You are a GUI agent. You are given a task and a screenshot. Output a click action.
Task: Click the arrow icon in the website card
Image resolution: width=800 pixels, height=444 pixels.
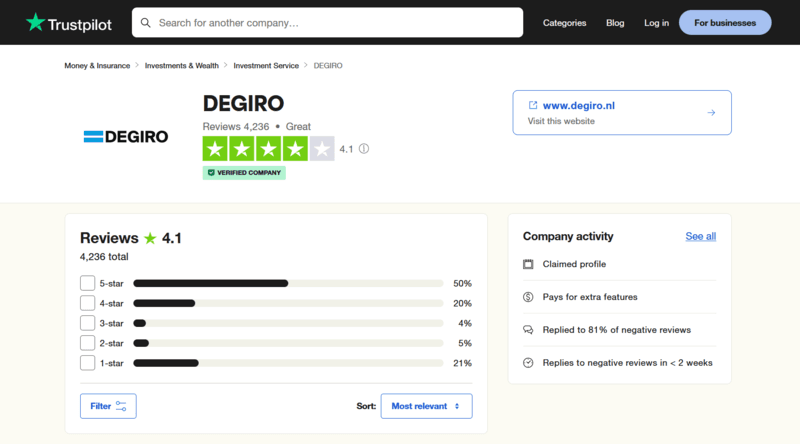tap(711, 113)
